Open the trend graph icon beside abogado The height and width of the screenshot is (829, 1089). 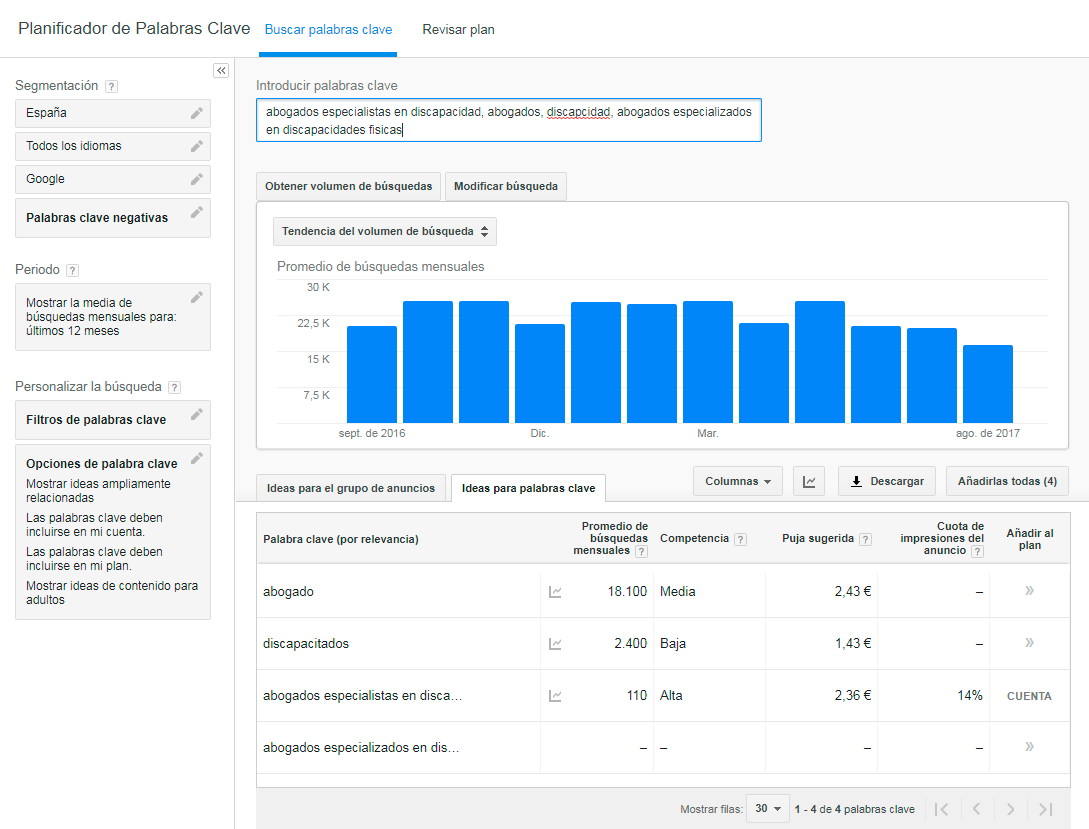(x=554, y=591)
